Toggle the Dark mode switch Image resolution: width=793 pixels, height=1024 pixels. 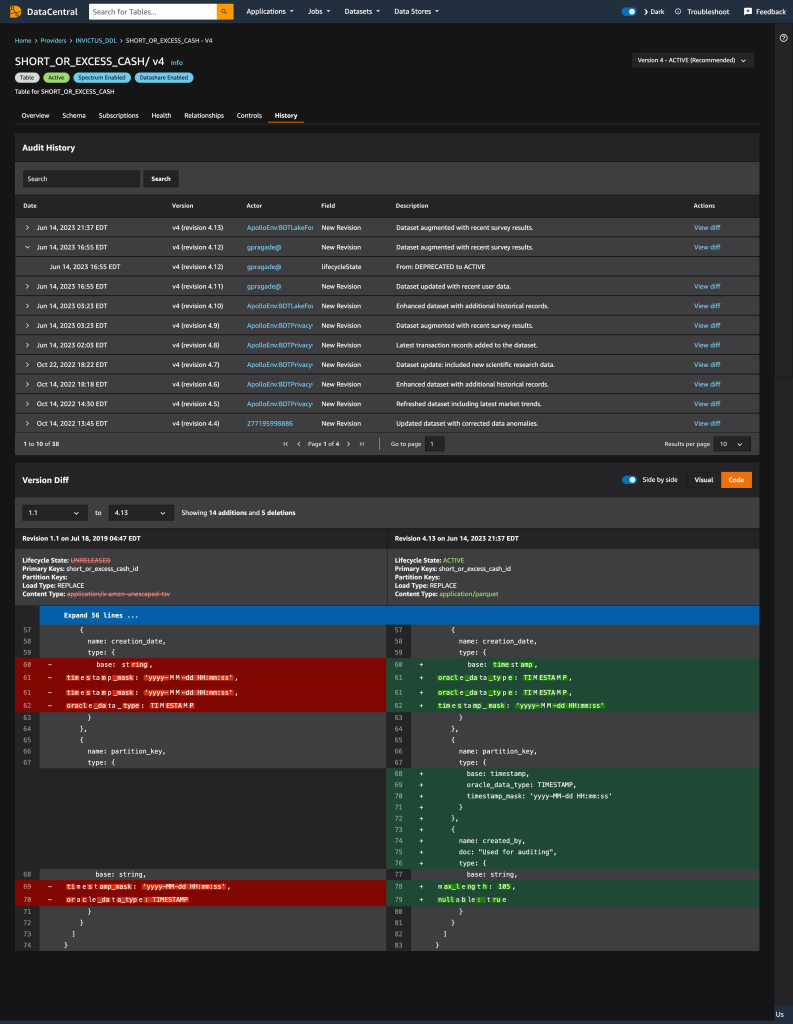(629, 12)
